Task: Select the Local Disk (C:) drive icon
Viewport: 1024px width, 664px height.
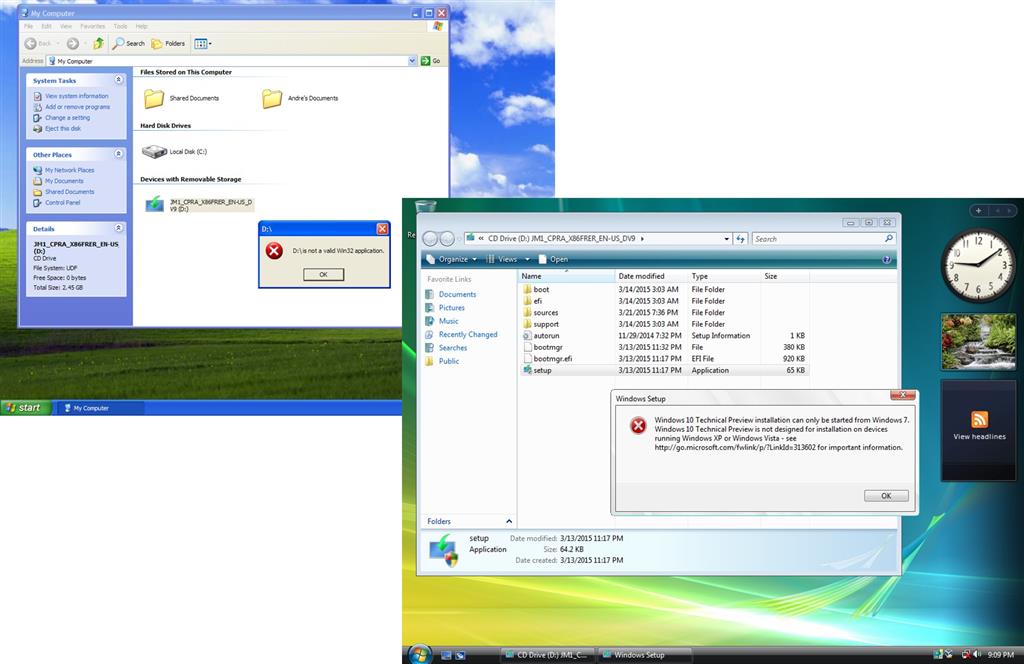Action: coord(155,151)
